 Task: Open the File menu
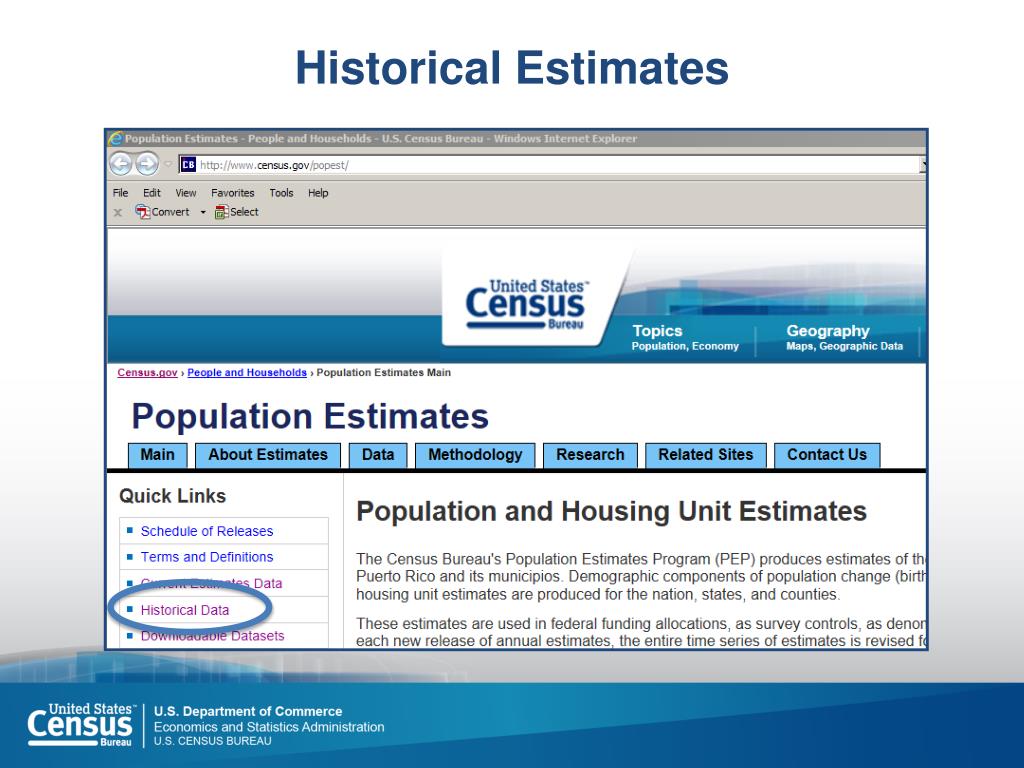tap(120, 193)
